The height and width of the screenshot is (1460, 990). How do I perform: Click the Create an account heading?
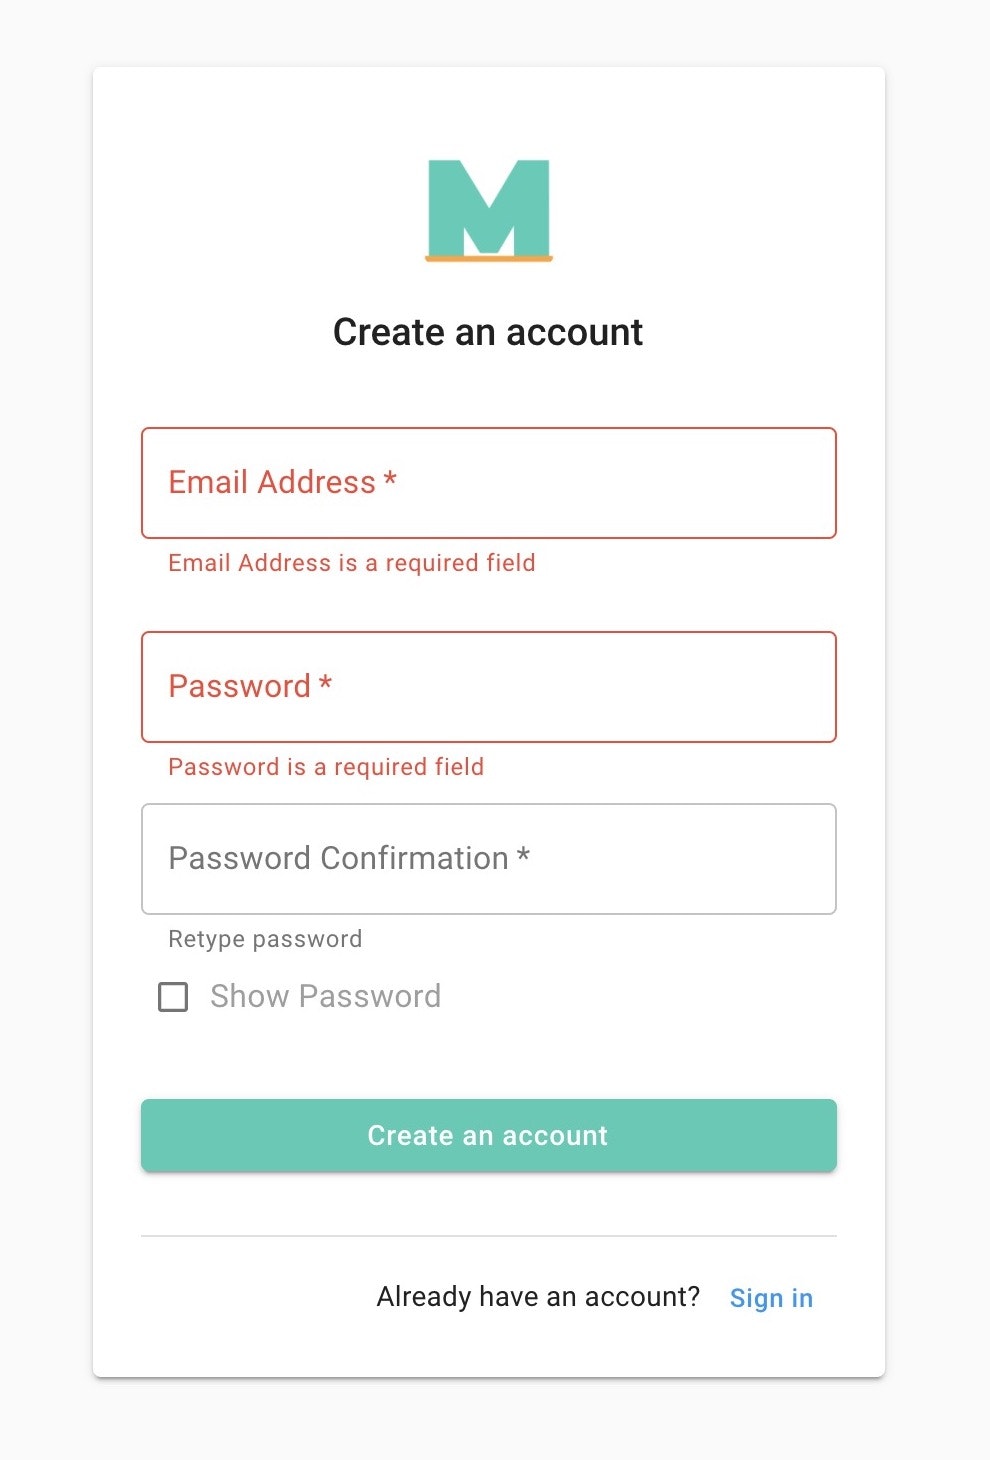coord(488,331)
